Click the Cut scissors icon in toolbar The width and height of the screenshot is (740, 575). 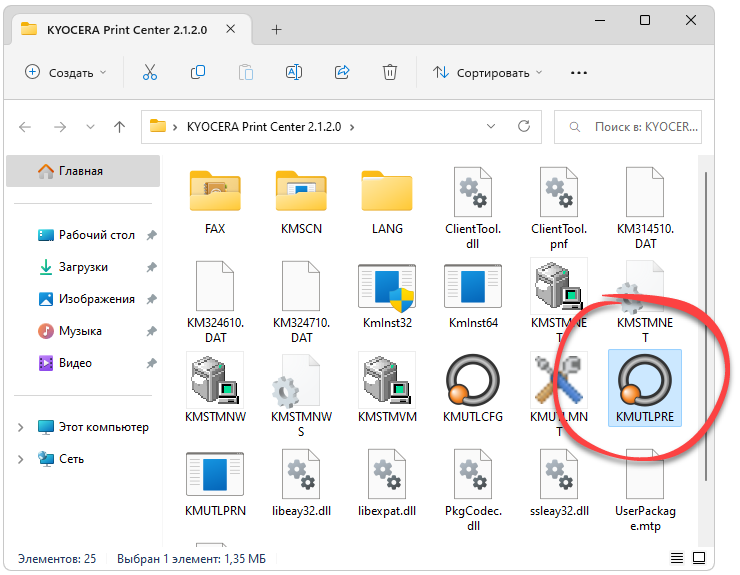tap(150, 72)
